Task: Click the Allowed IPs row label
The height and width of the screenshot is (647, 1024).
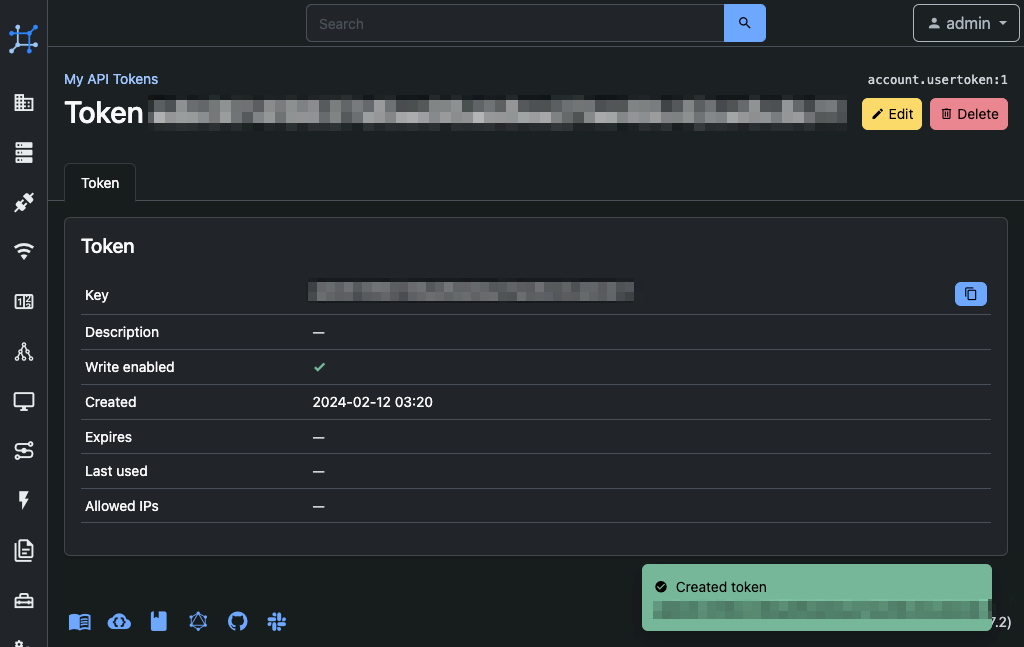Action: coord(121,506)
